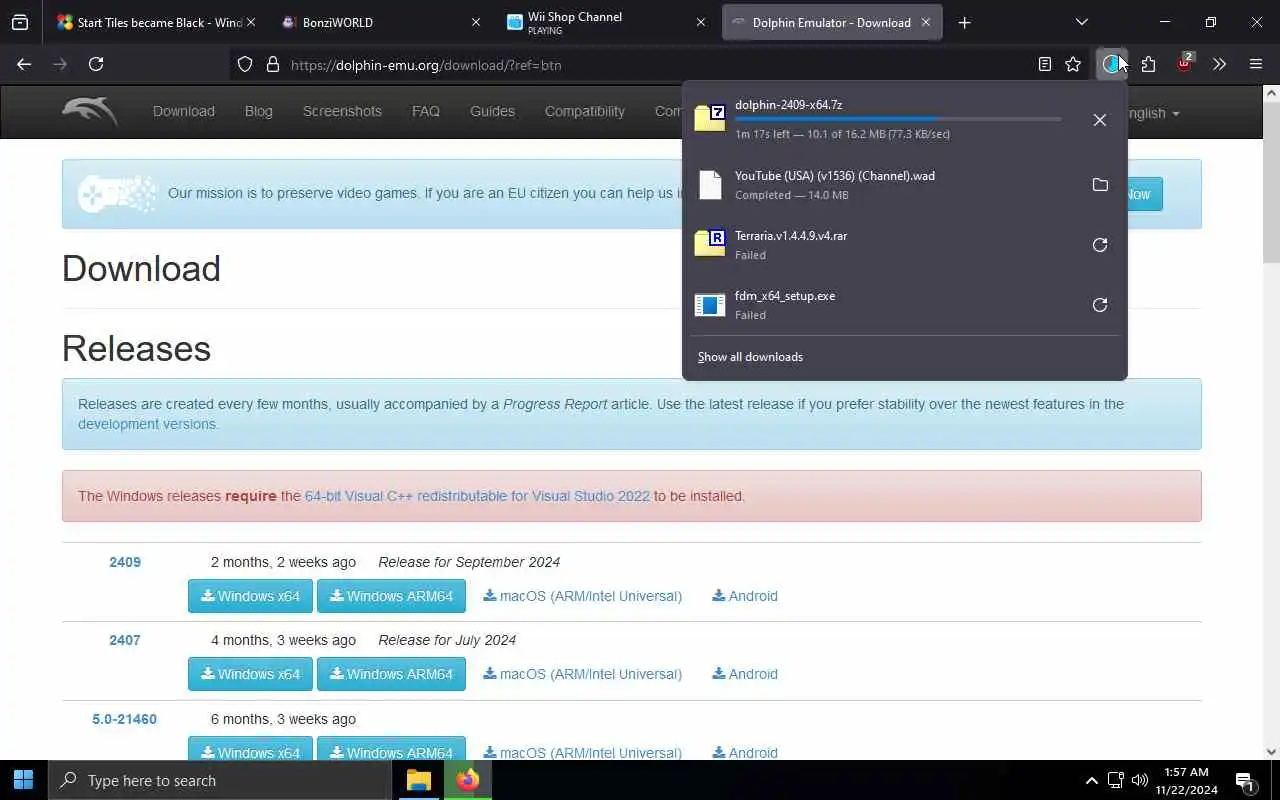This screenshot has width=1280, height=800.
Task: Open the Screenshots nav item
Action: [x=342, y=111]
